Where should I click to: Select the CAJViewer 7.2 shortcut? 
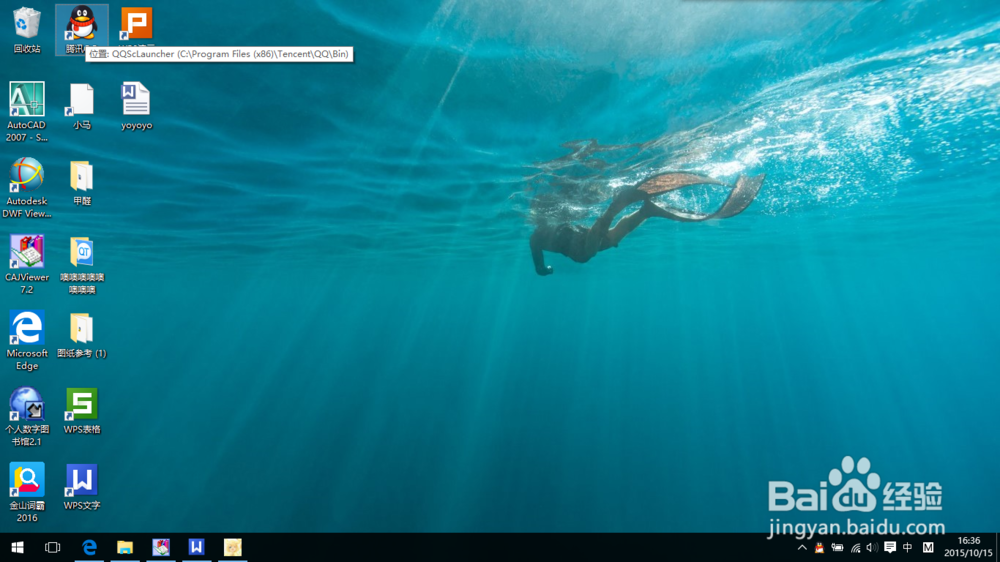point(27,264)
